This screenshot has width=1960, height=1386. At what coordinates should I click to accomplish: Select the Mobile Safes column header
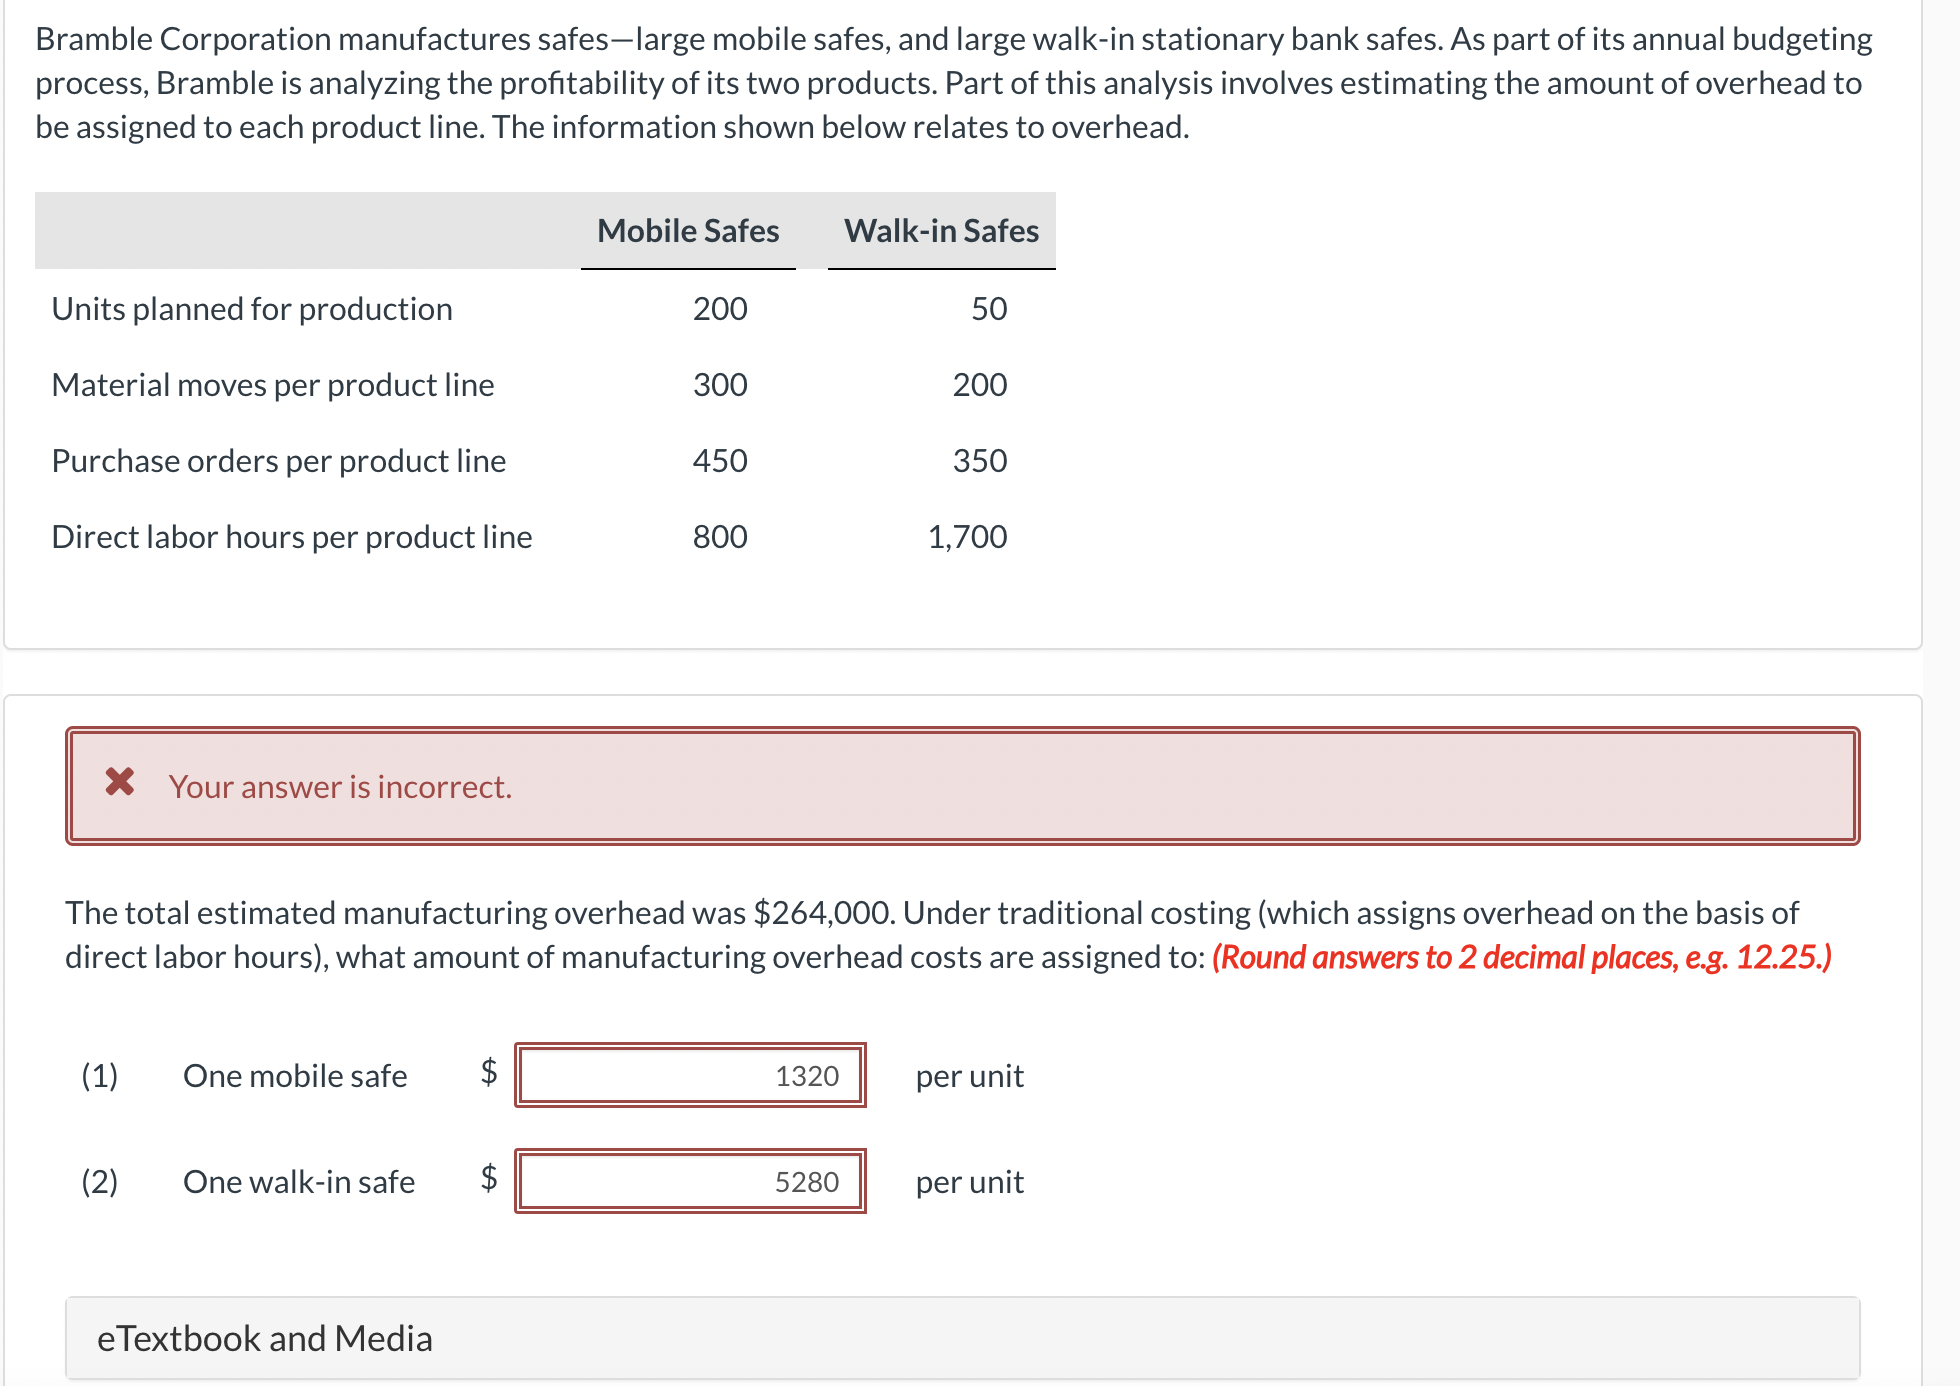tap(688, 231)
